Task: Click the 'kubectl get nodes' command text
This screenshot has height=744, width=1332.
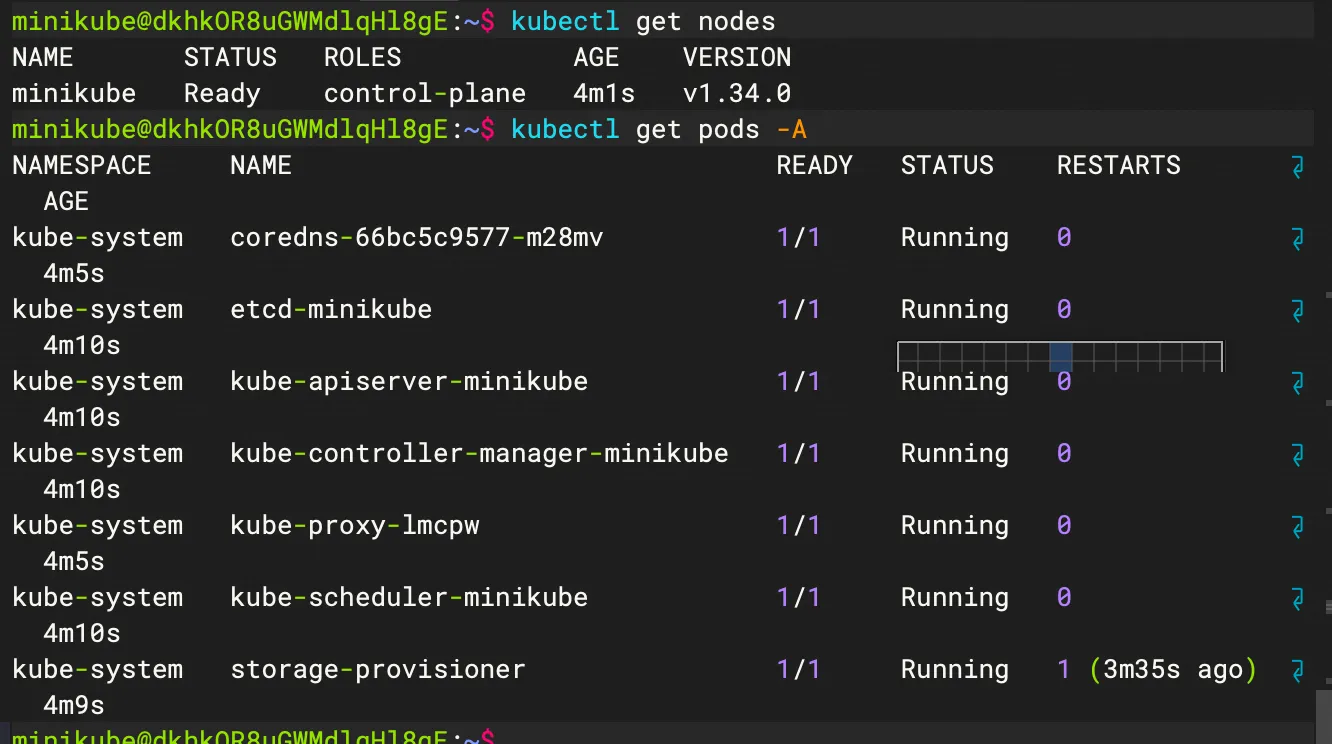Action: coord(643,21)
